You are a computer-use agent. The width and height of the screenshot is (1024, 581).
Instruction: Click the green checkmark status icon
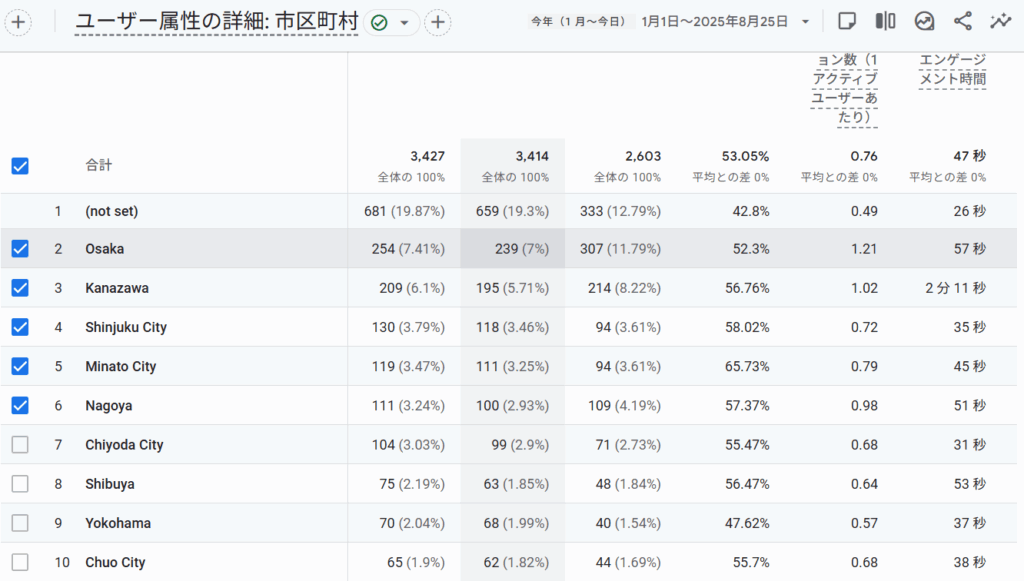point(379,22)
